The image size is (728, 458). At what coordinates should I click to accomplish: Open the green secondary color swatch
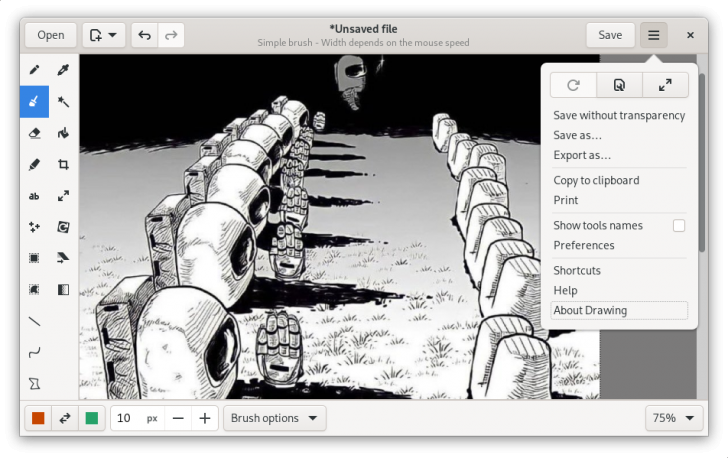pos(92,418)
